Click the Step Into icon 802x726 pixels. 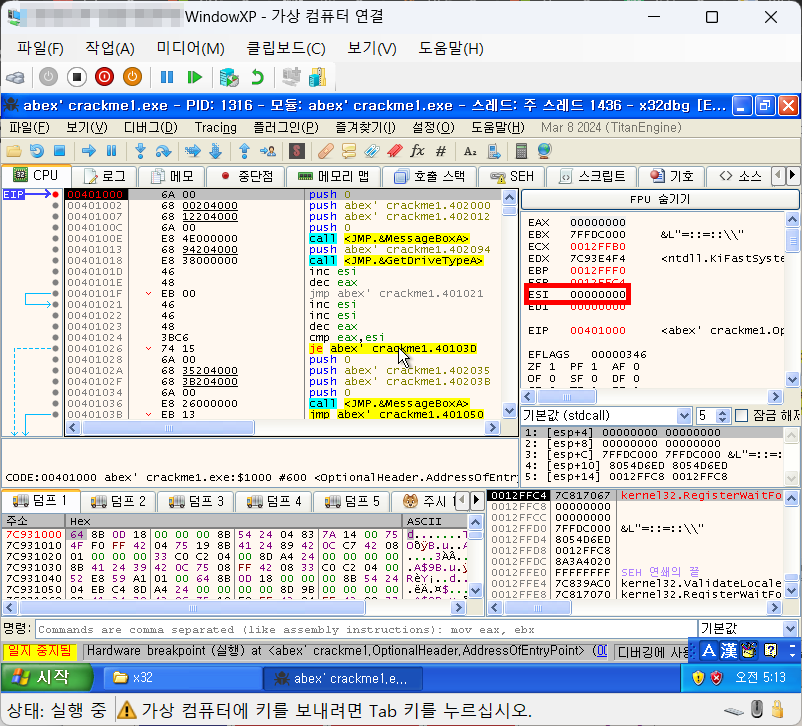pyautogui.click(x=140, y=151)
